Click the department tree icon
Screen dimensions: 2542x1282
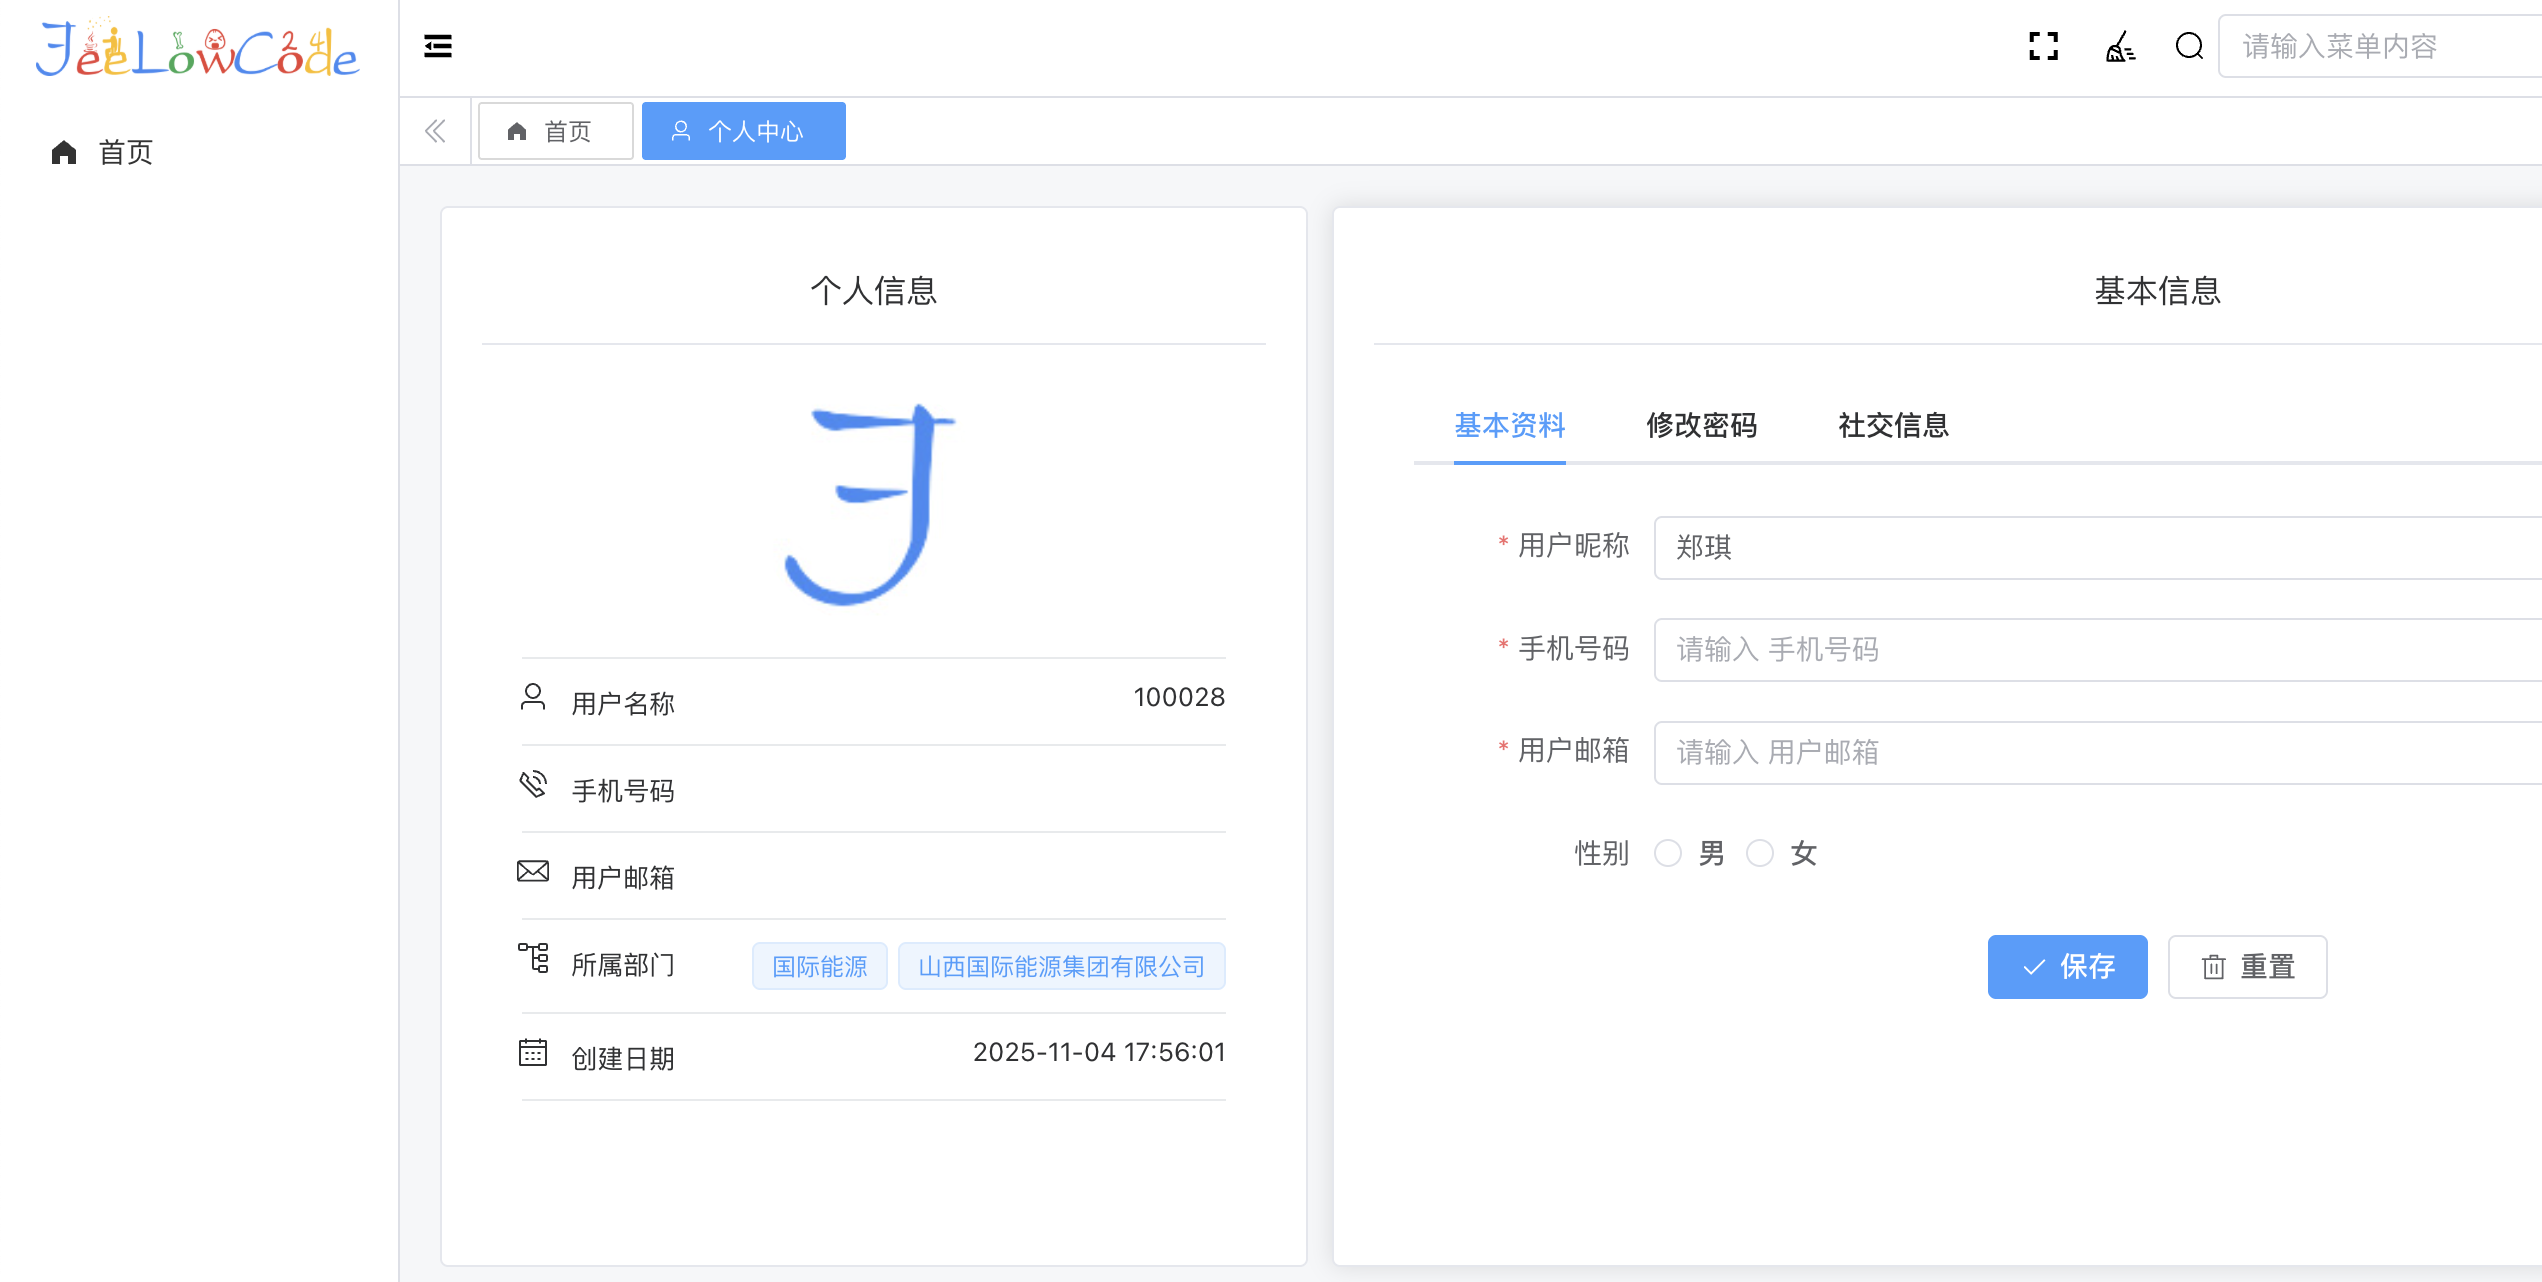tap(533, 958)
